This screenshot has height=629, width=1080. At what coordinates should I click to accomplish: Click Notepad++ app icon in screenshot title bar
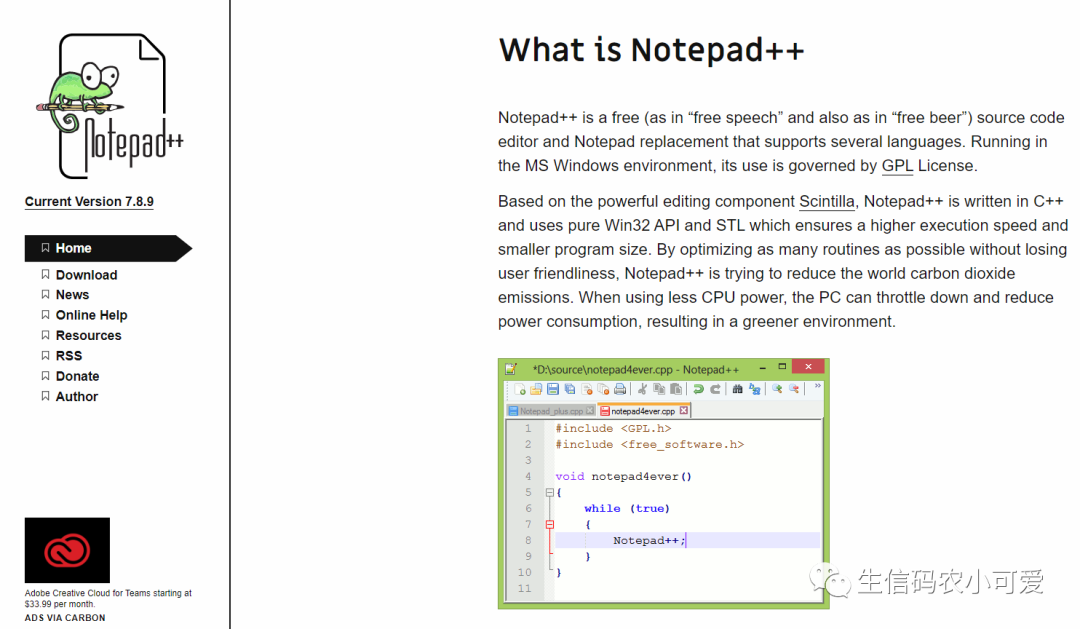pyautogui.click(x=511, y=369)
